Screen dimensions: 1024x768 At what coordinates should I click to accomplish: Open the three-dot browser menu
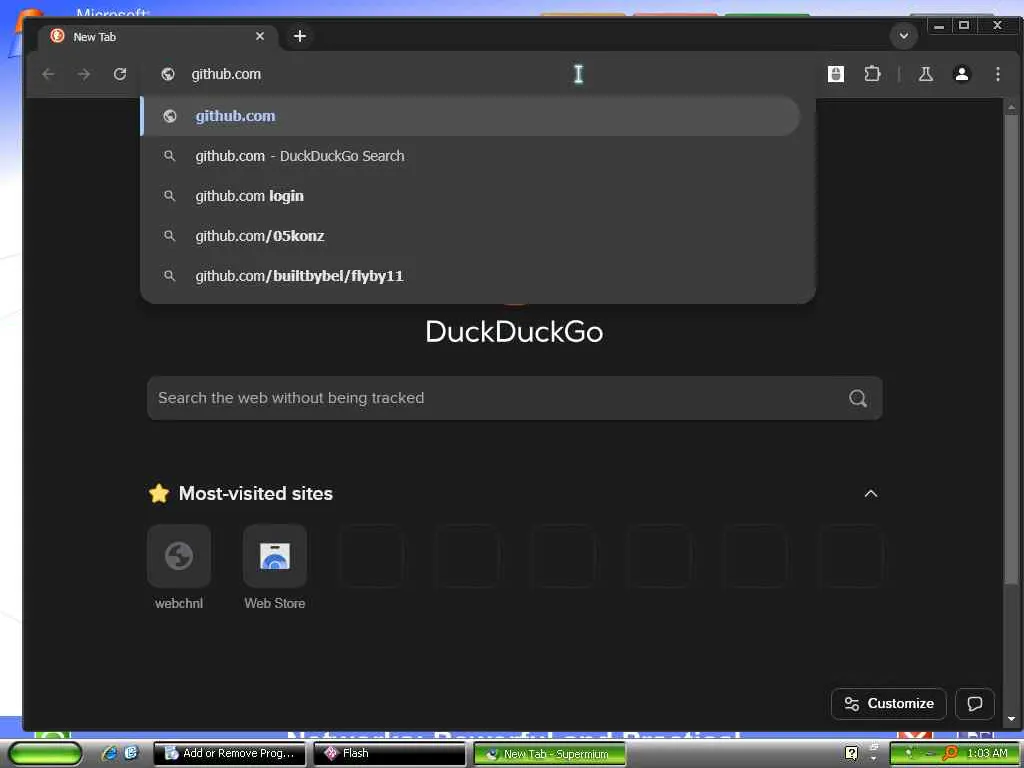point(997,74)
